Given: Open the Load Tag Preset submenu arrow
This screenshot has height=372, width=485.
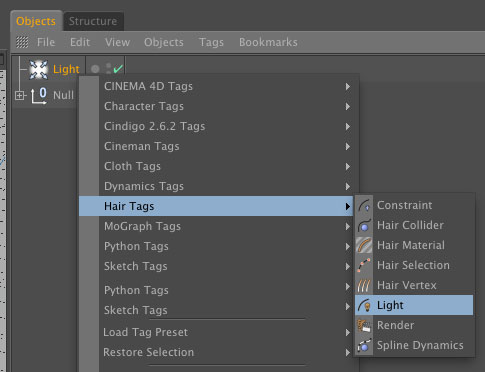Looking at the screenshot, I should 348,333.
